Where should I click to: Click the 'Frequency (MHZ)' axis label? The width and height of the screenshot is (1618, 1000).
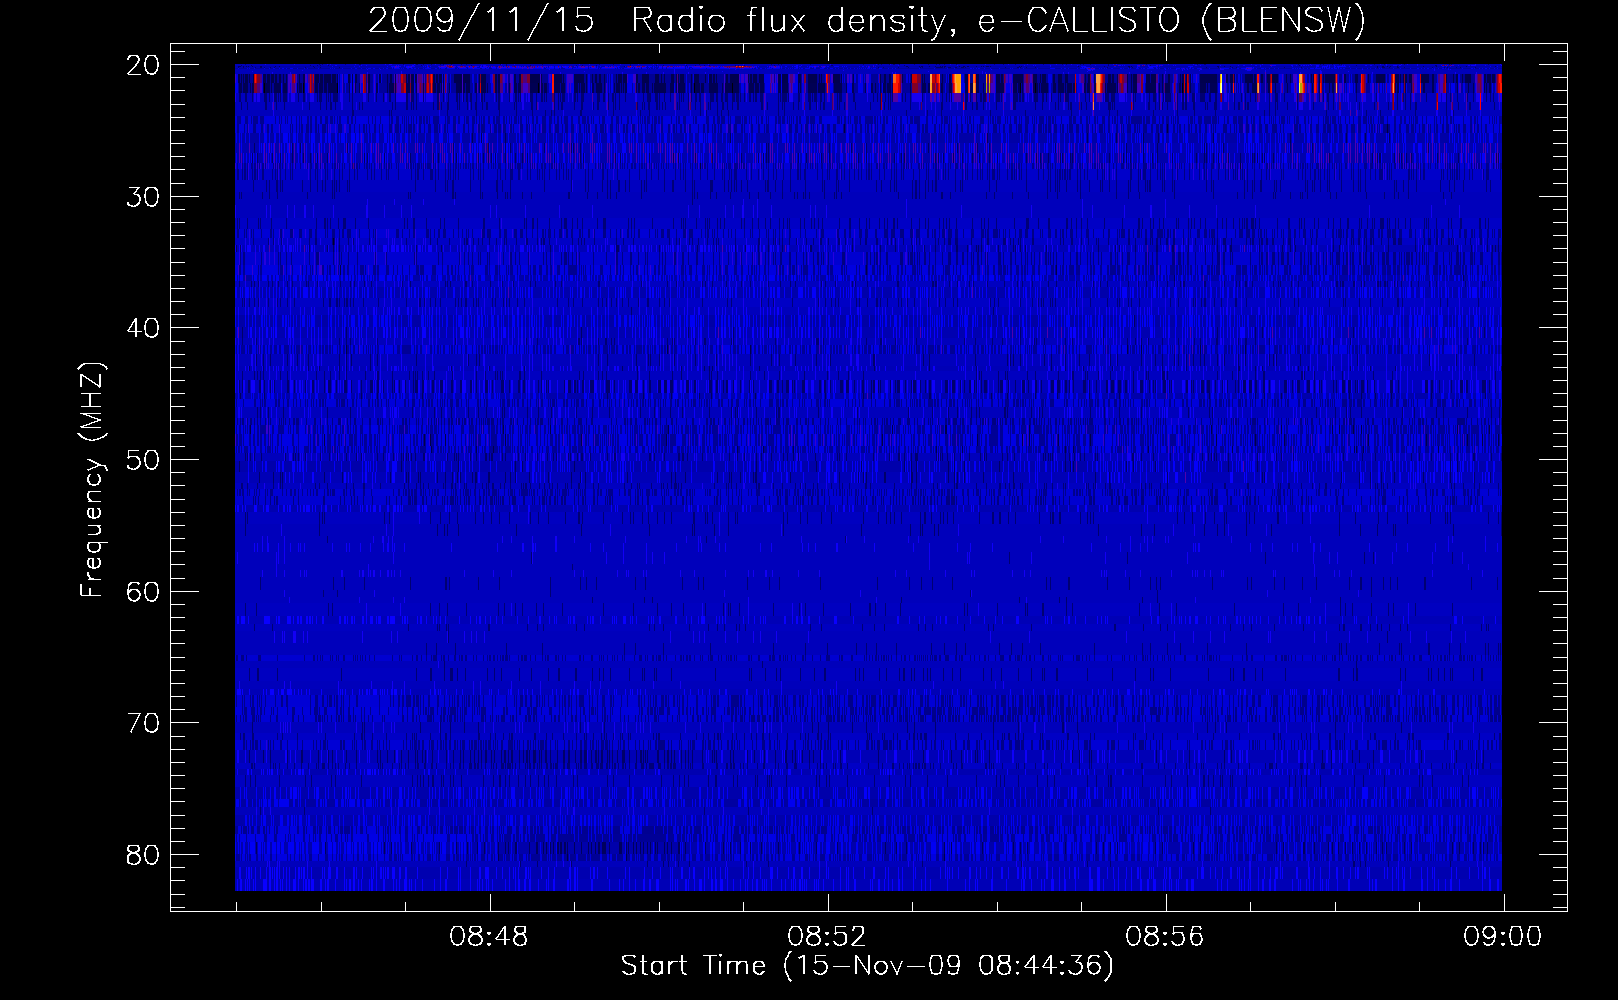pos(92,480)
